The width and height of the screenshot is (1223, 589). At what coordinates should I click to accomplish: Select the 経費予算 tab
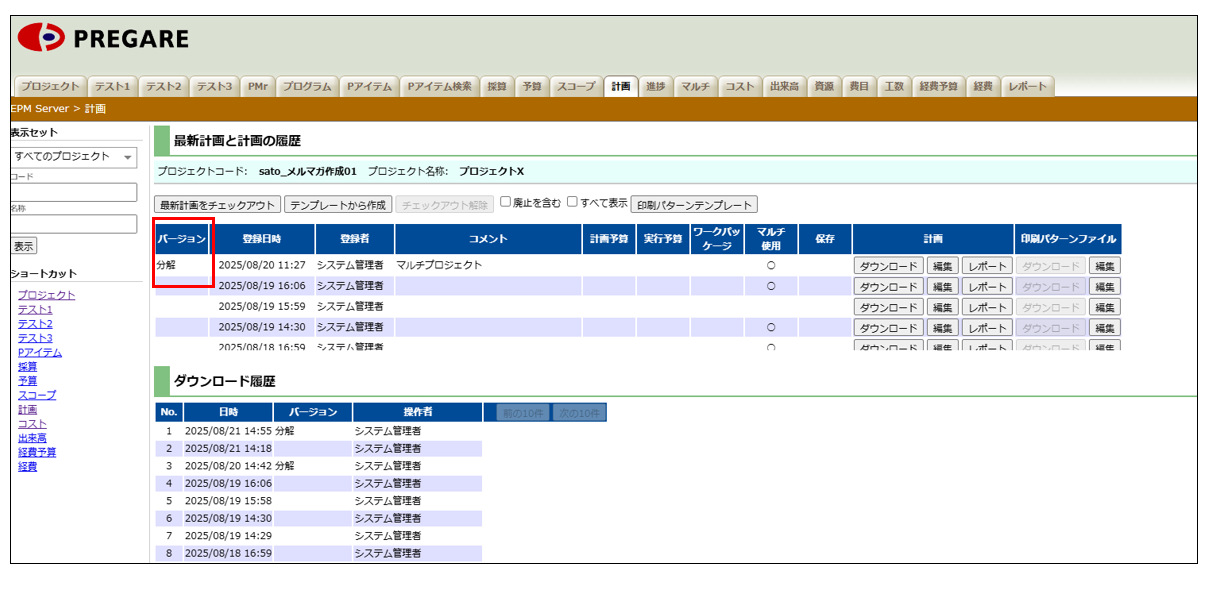pos(938,87)
